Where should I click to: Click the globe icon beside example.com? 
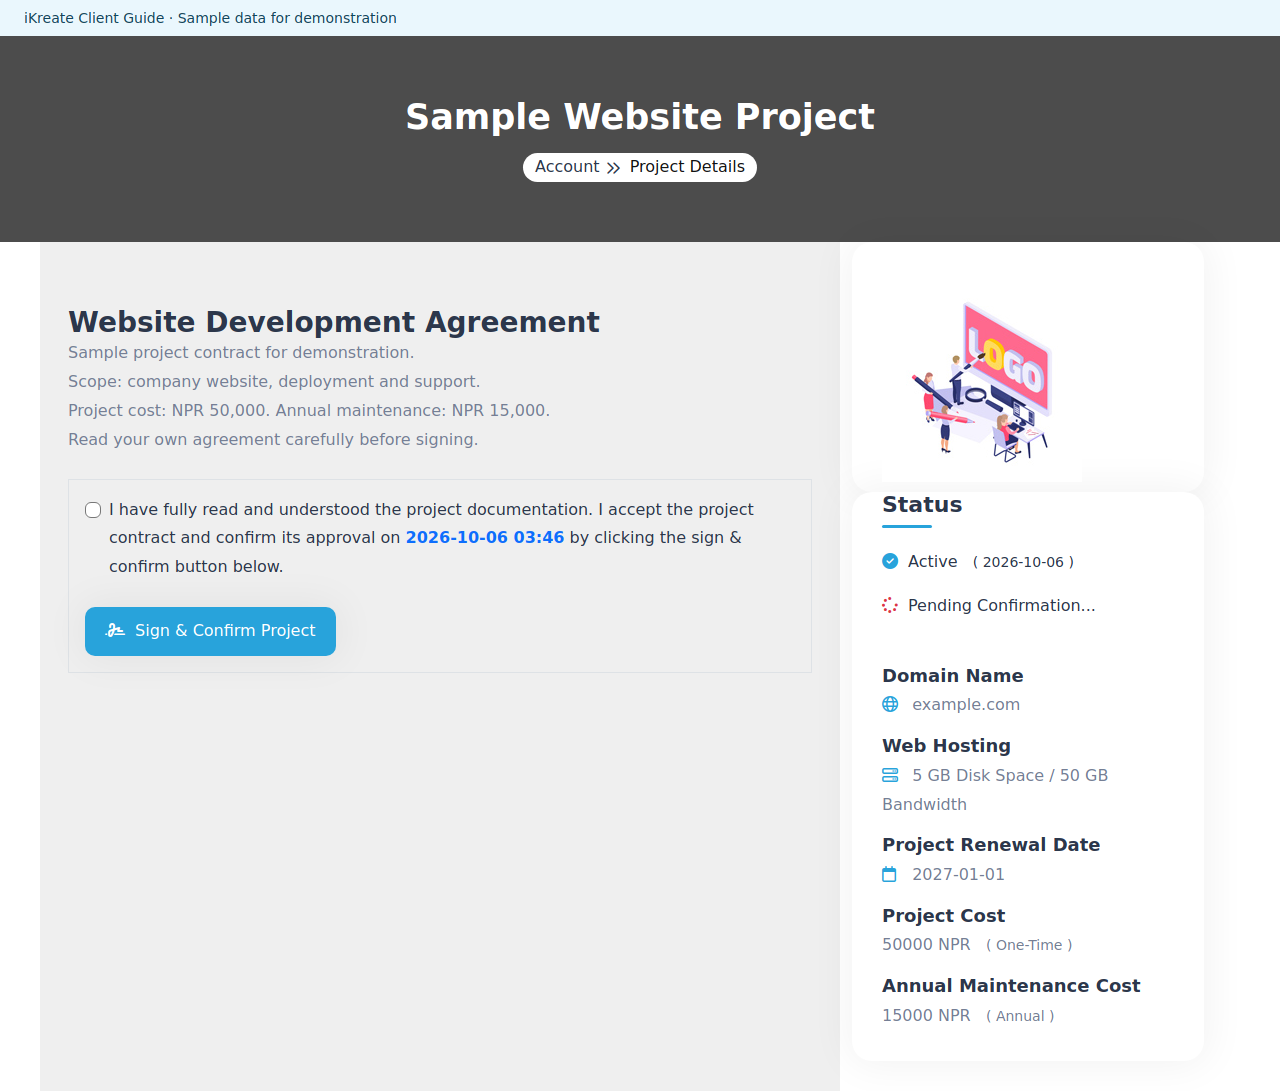890,704
